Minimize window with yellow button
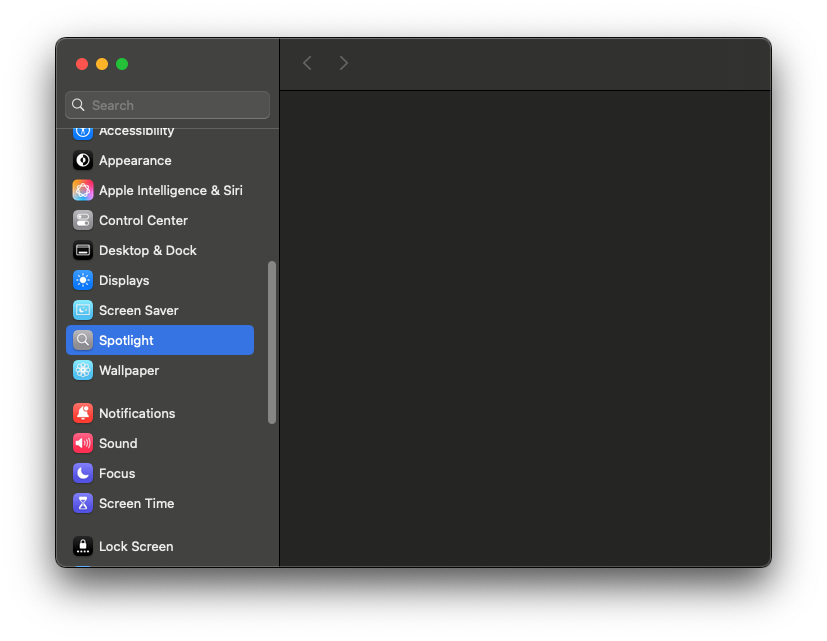 [102, 64]
